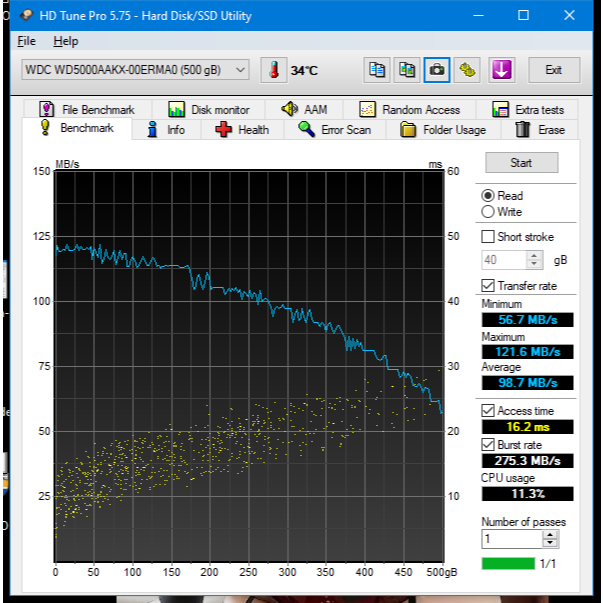Image resolution: width=603 pixels, height=603 pixels.
Task: Enable the Short stroke checkbox
Action: point(488,237)
